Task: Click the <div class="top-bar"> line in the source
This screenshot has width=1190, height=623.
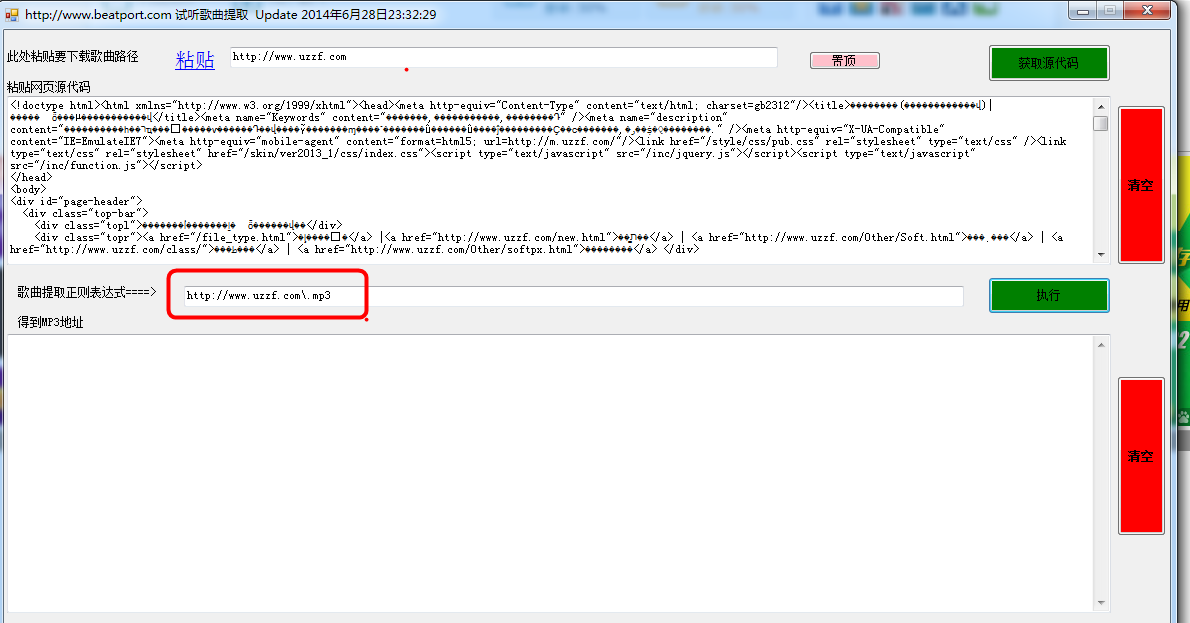Action: [85, 214]
